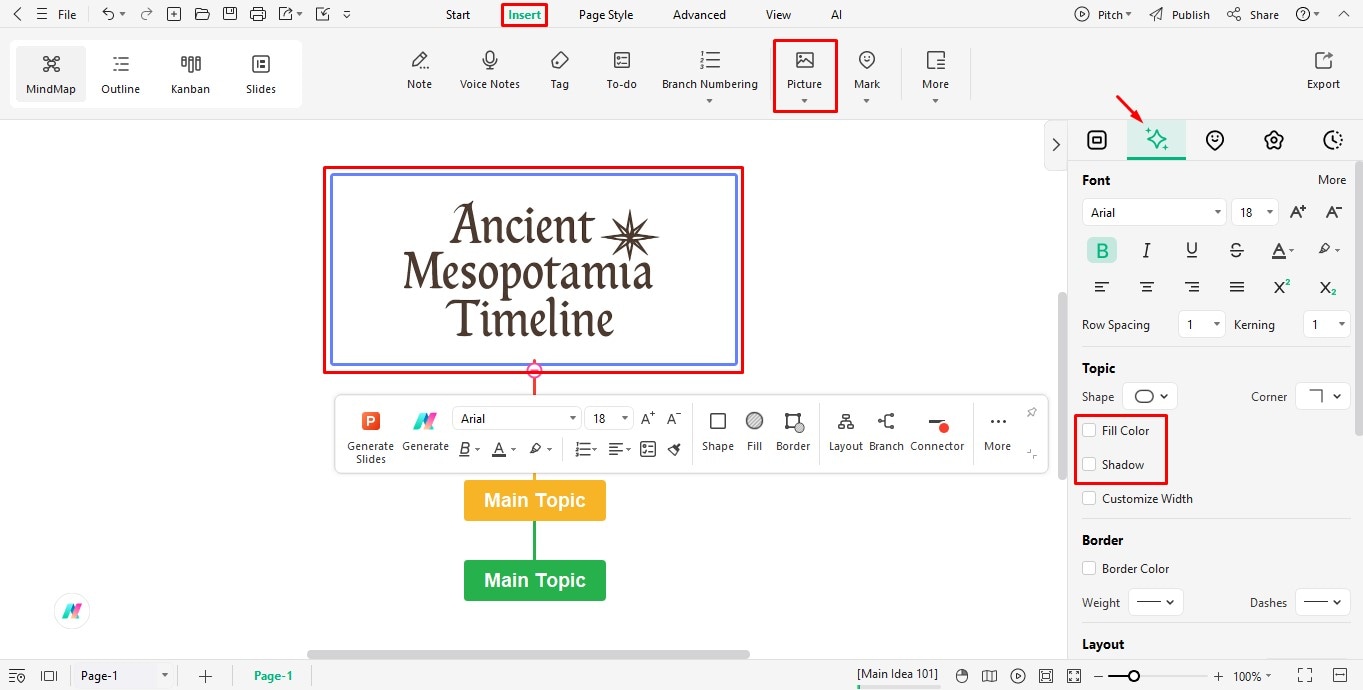Open the folder icon in title bar

click(x=202, y=14)
